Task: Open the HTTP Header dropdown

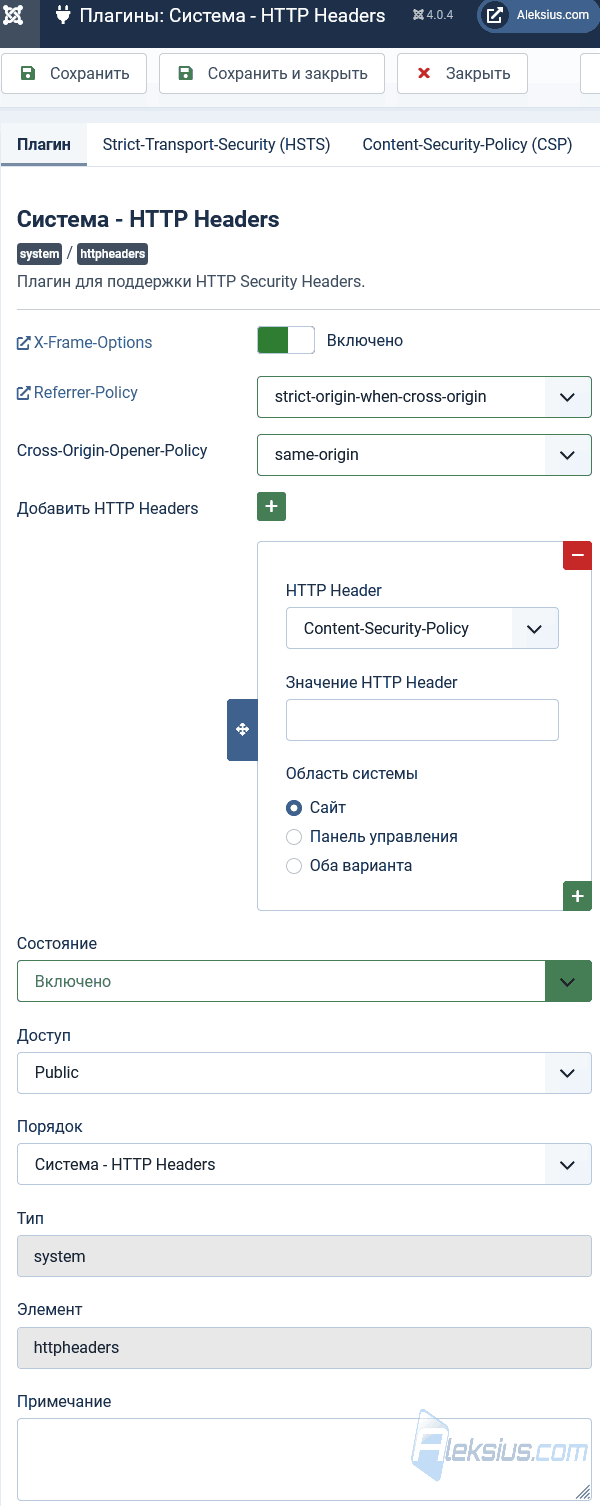Action: (x=422, y=629)
